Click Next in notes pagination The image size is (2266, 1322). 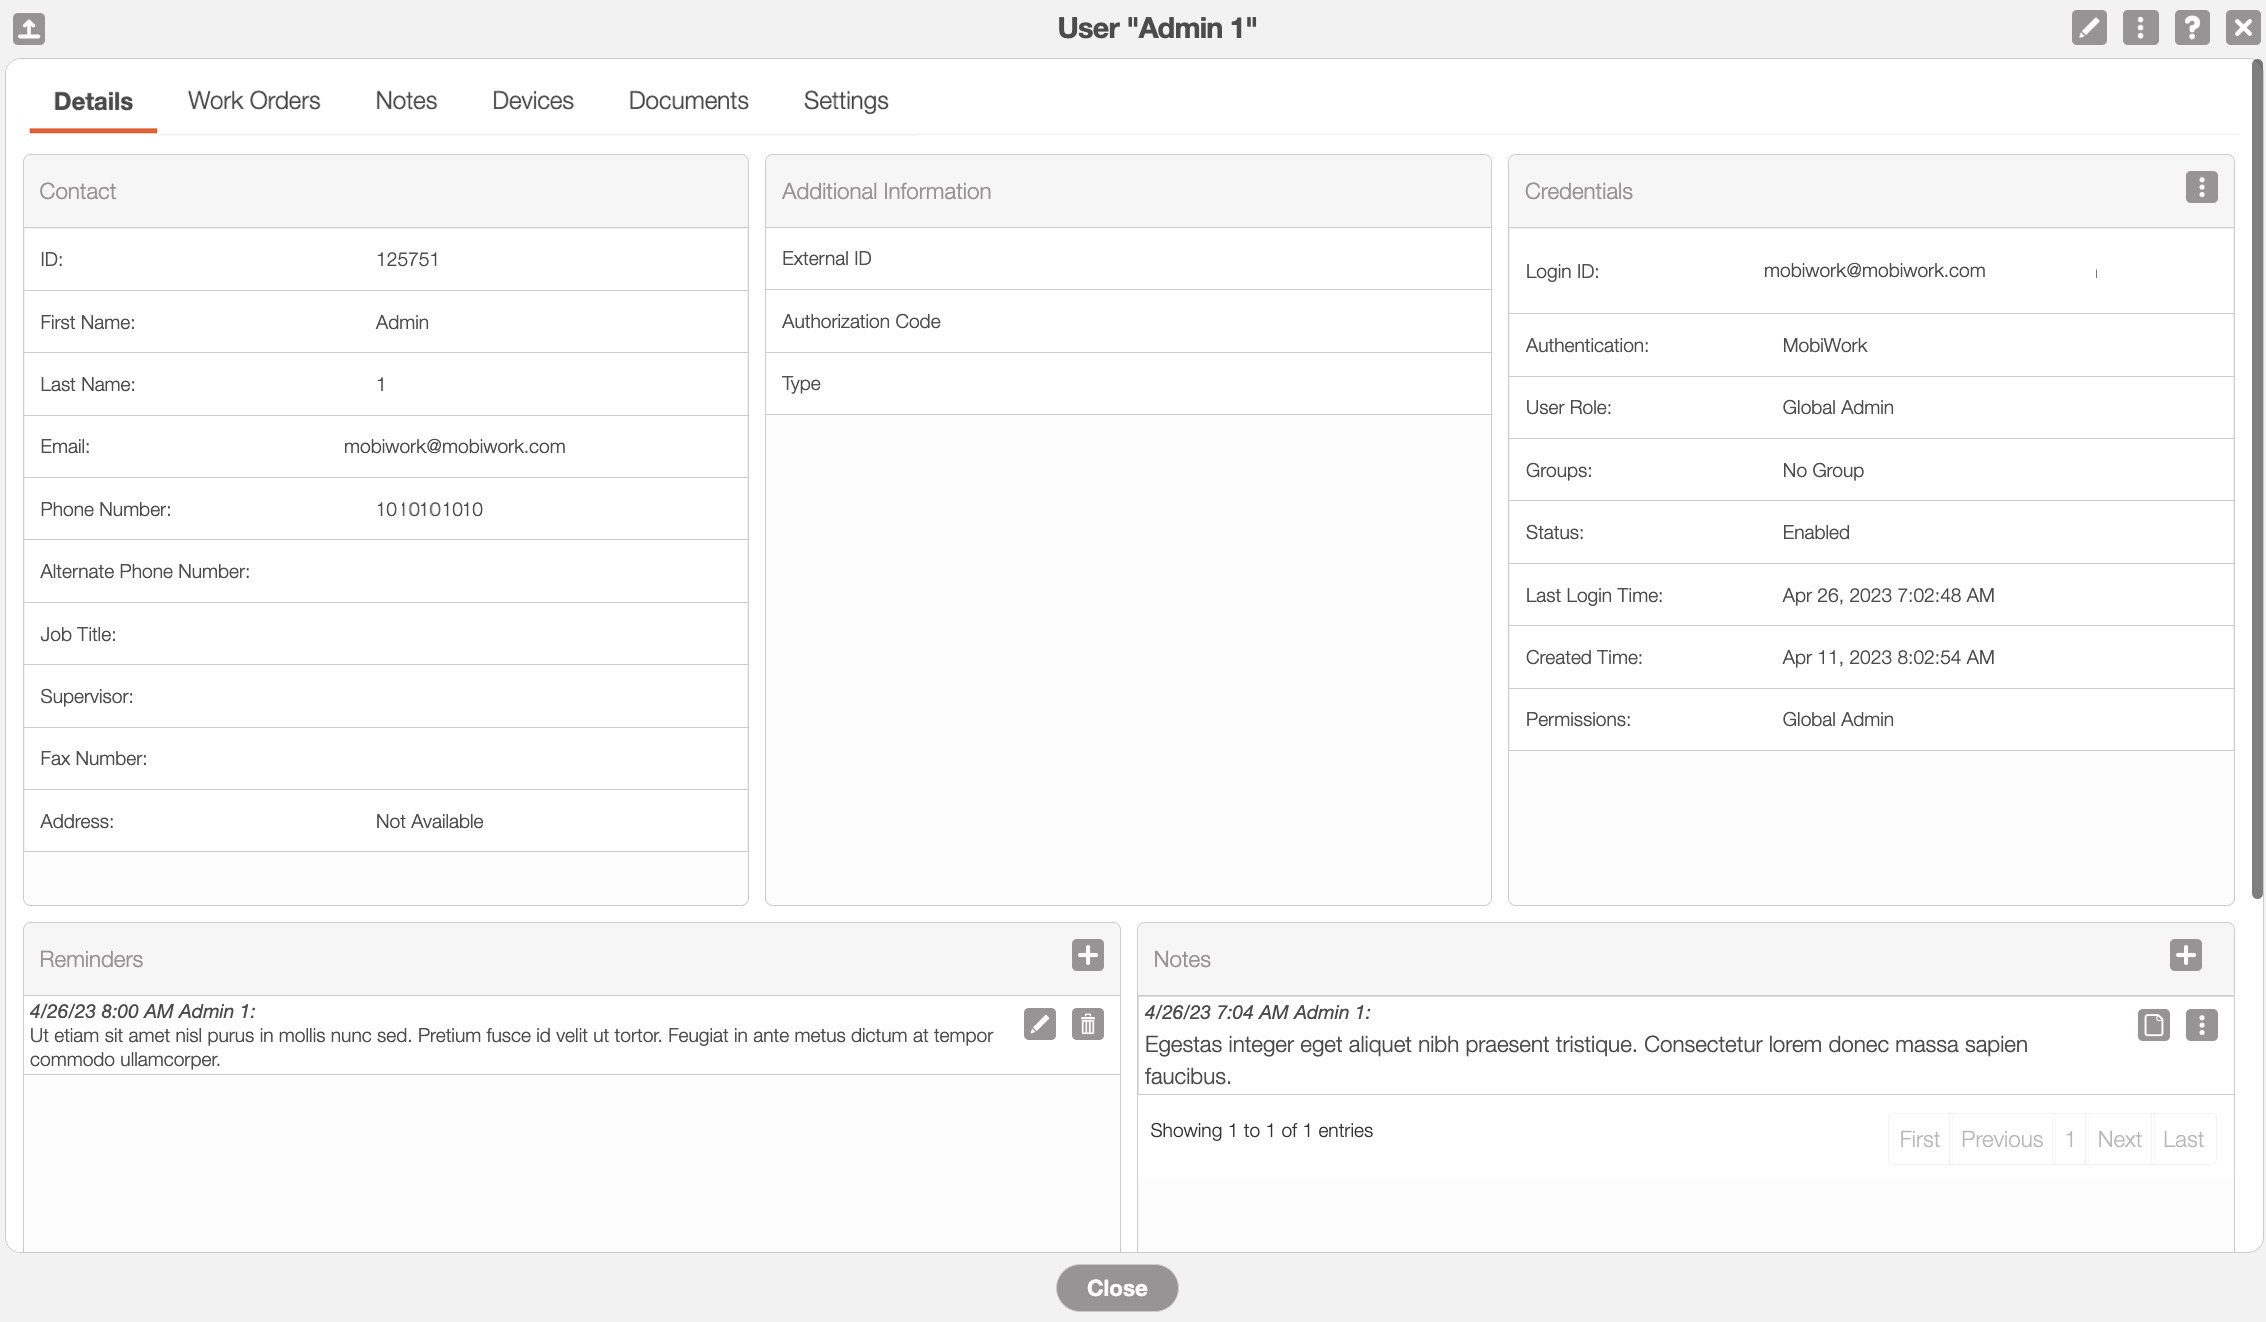coord(2118,1139)
